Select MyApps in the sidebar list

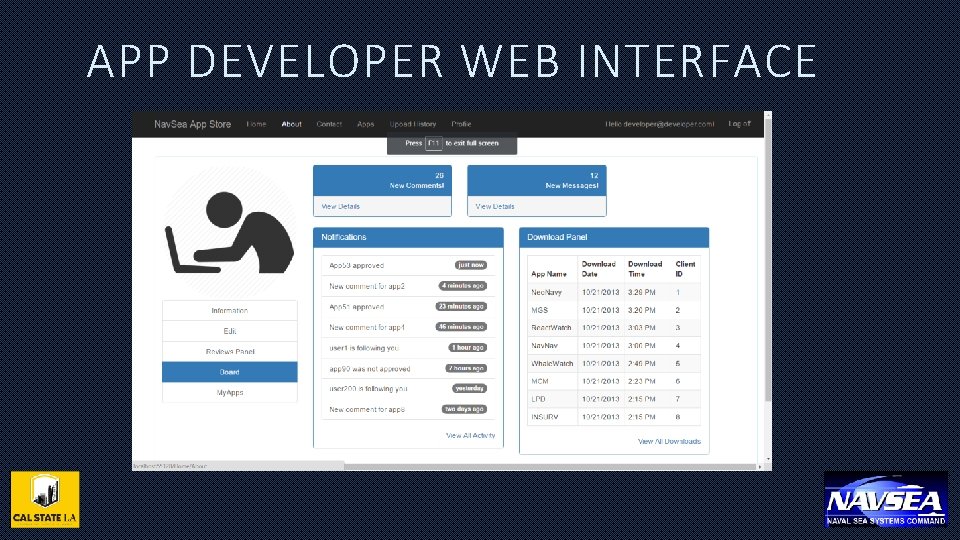pos(230,392)
